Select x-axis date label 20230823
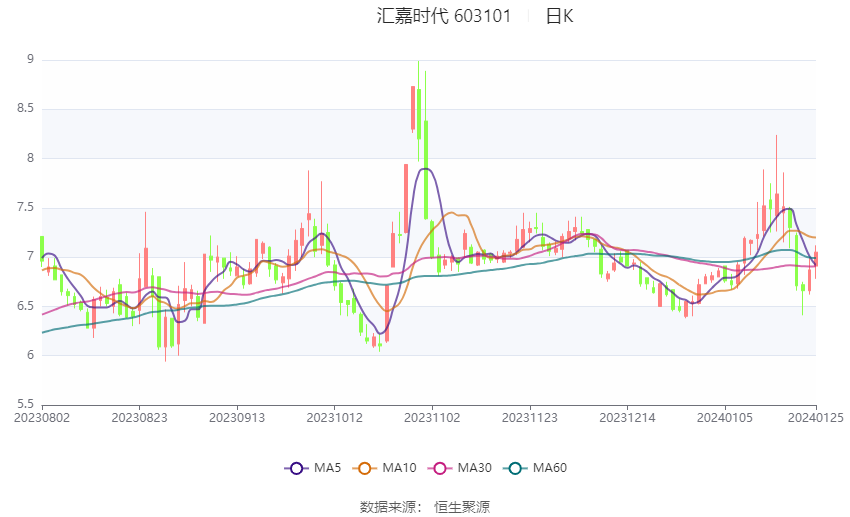Screen dimensions: 850x517 coord(139,418)
